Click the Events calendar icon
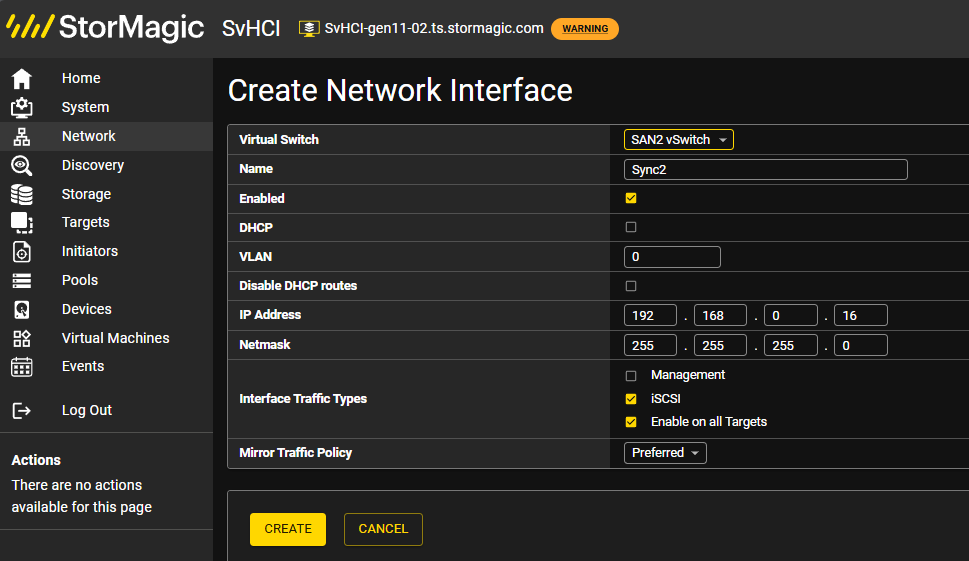Screen dimensions: 969x561 point(22,366)
